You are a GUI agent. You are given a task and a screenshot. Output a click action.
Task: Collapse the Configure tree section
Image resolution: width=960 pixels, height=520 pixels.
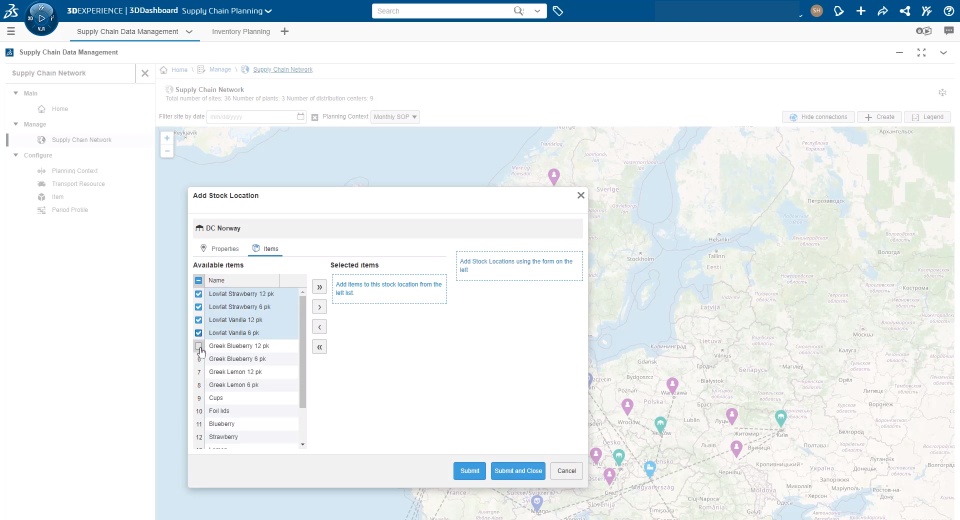(16, 156)
